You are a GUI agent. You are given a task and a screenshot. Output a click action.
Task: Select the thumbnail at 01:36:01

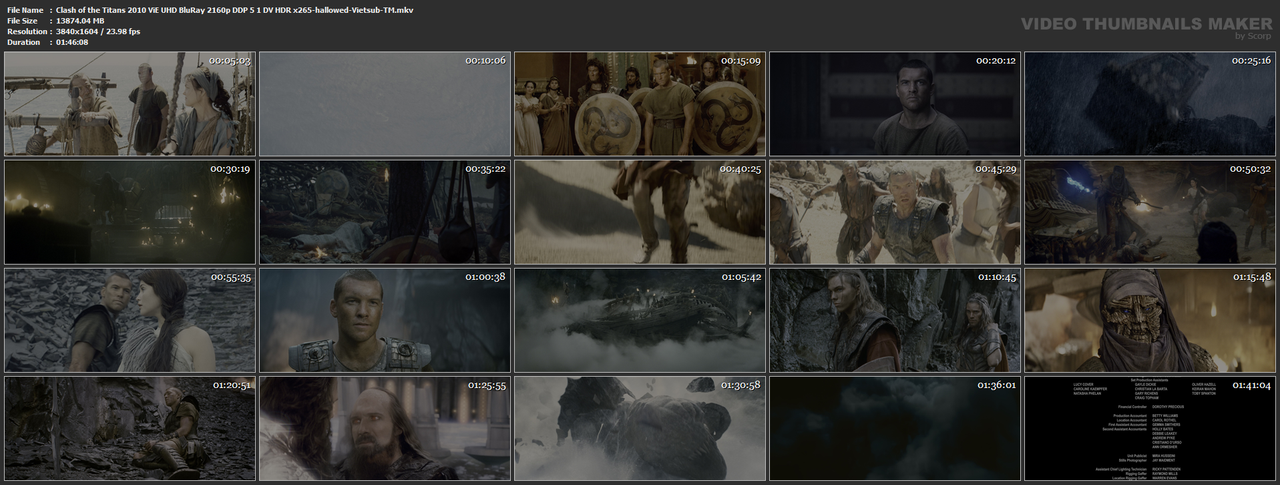pyautogui.click(x=893, y=428)
